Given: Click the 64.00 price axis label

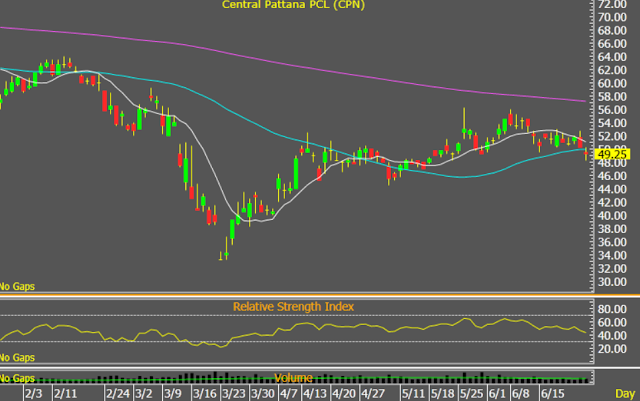Looking at the screenshot, I should point(612,57).
